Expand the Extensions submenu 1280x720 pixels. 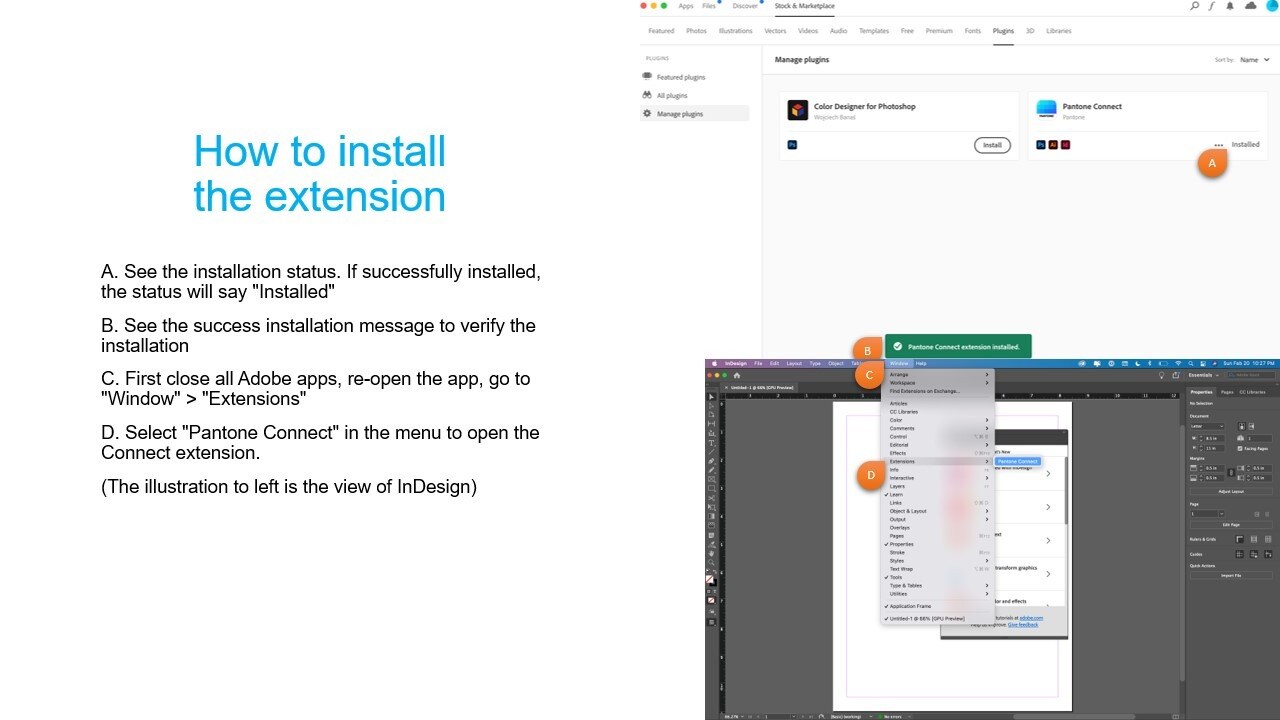936,461
